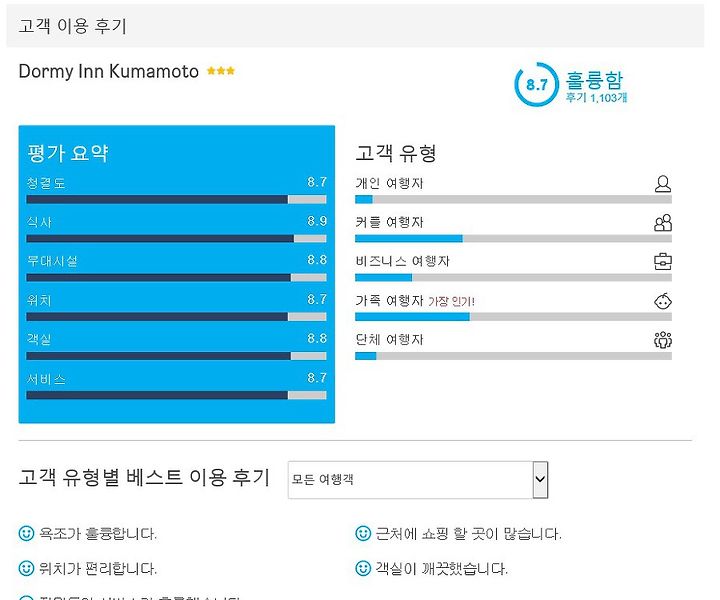Image resolution: width=720 pixels, height=600 pixels.
Task: Click the dropdown arrow of traveler filter
Action: (540, 480)
